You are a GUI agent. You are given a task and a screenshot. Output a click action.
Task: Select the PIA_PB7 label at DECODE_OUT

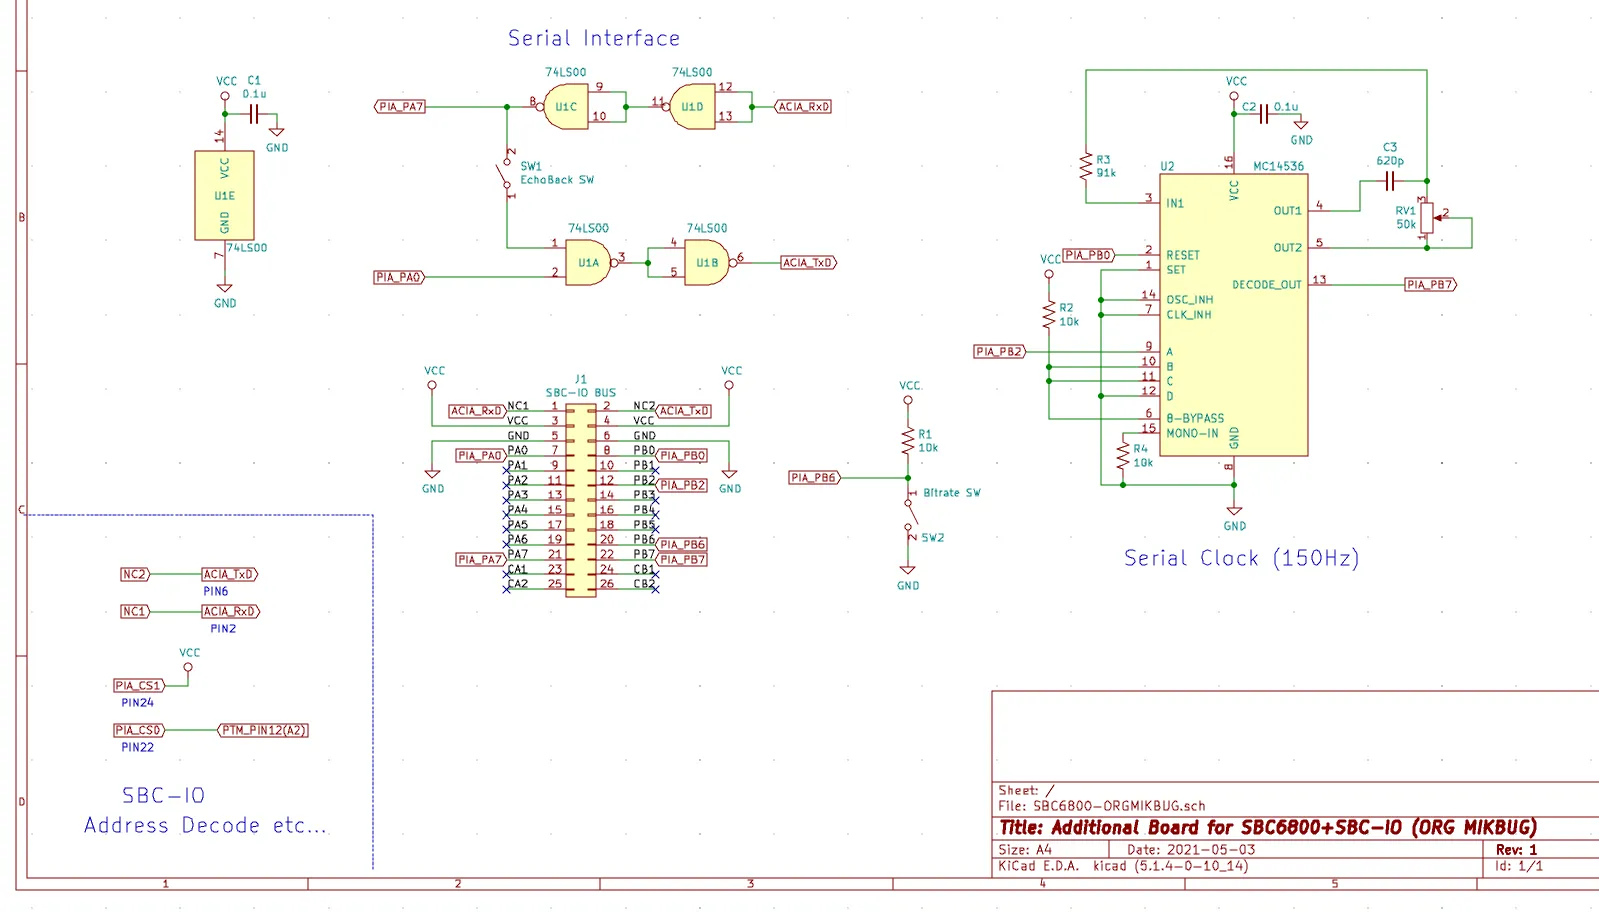click(x=1431, y=285)
